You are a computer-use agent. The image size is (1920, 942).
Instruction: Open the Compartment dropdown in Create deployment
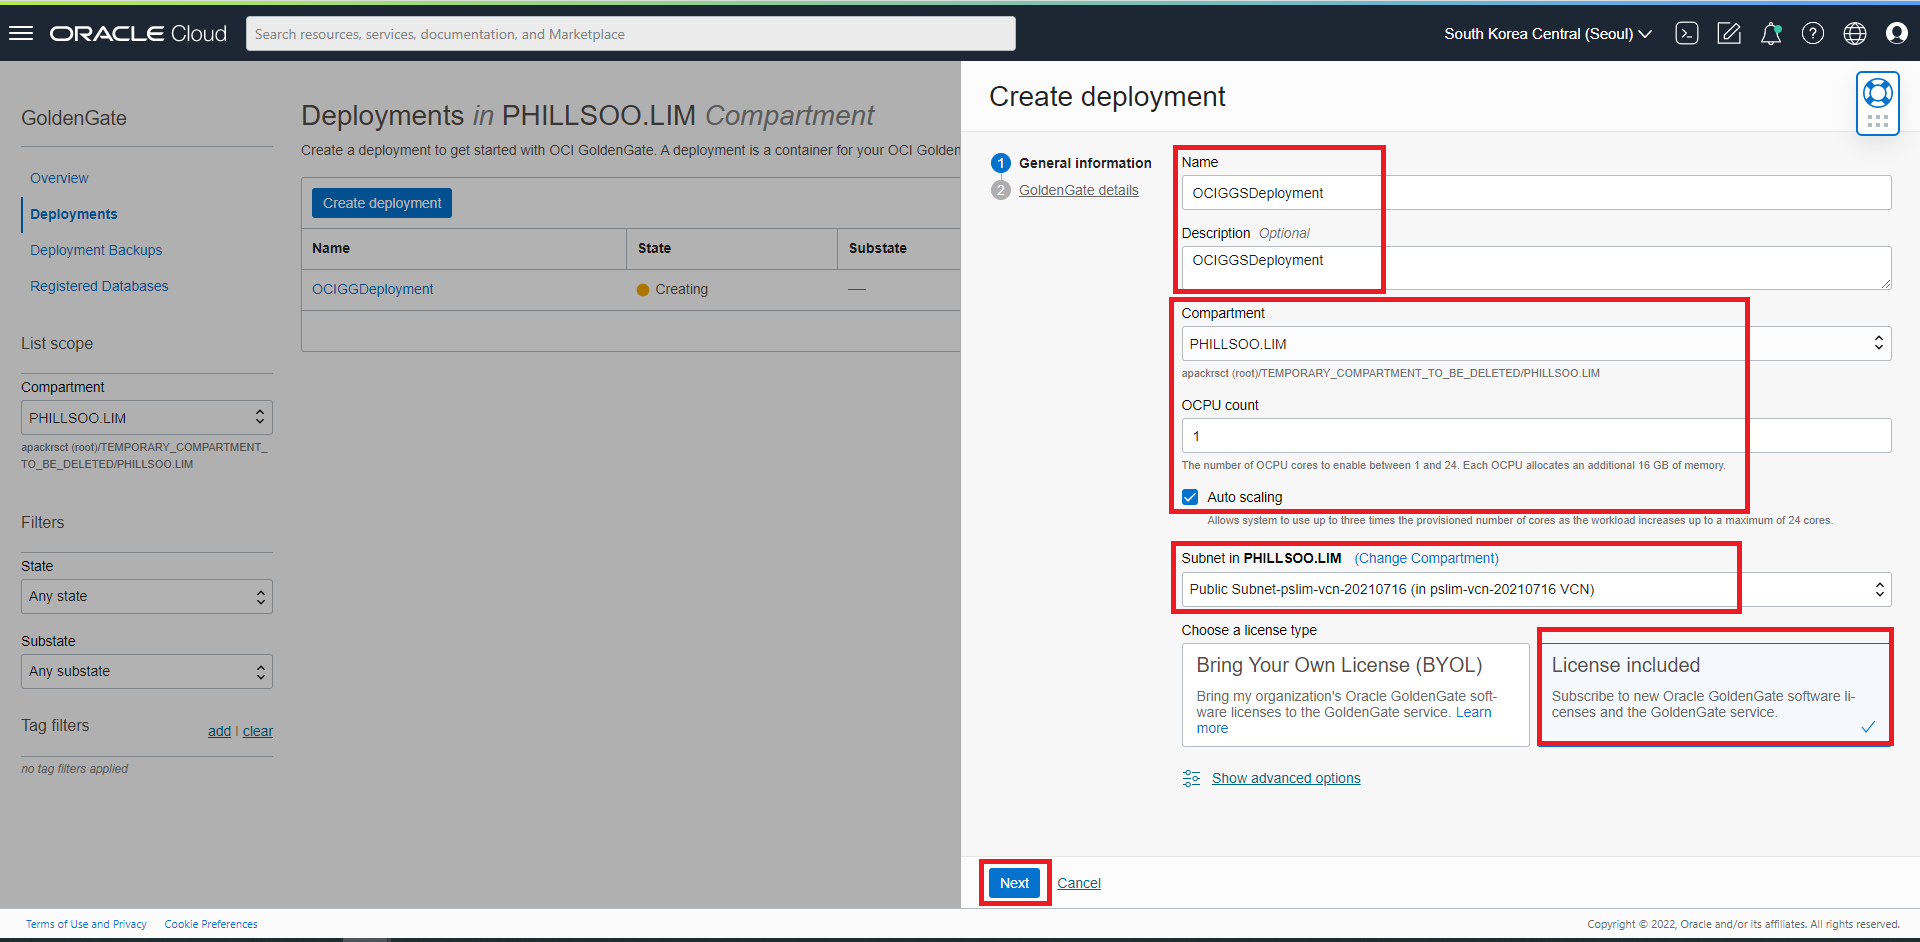coord(1536,344)
